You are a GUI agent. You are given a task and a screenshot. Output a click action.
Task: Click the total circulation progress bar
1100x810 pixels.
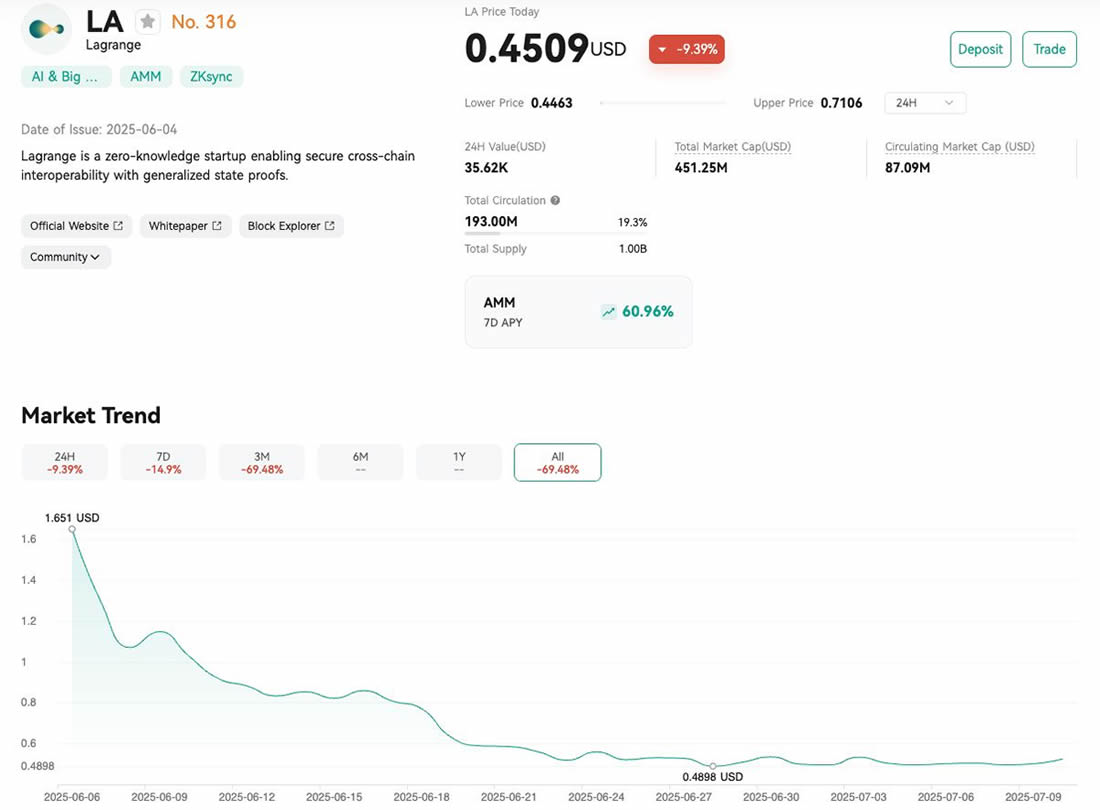click(556, 234)
